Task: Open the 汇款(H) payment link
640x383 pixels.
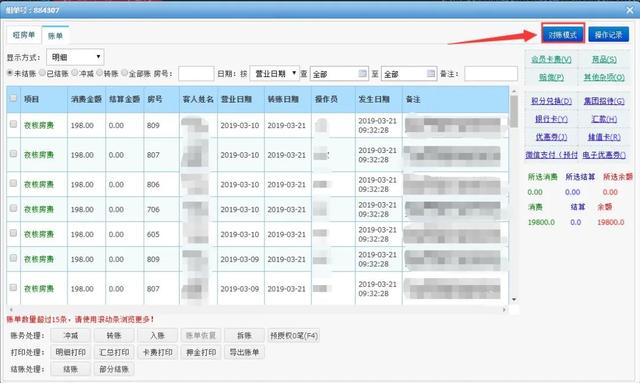Action: 604,119
